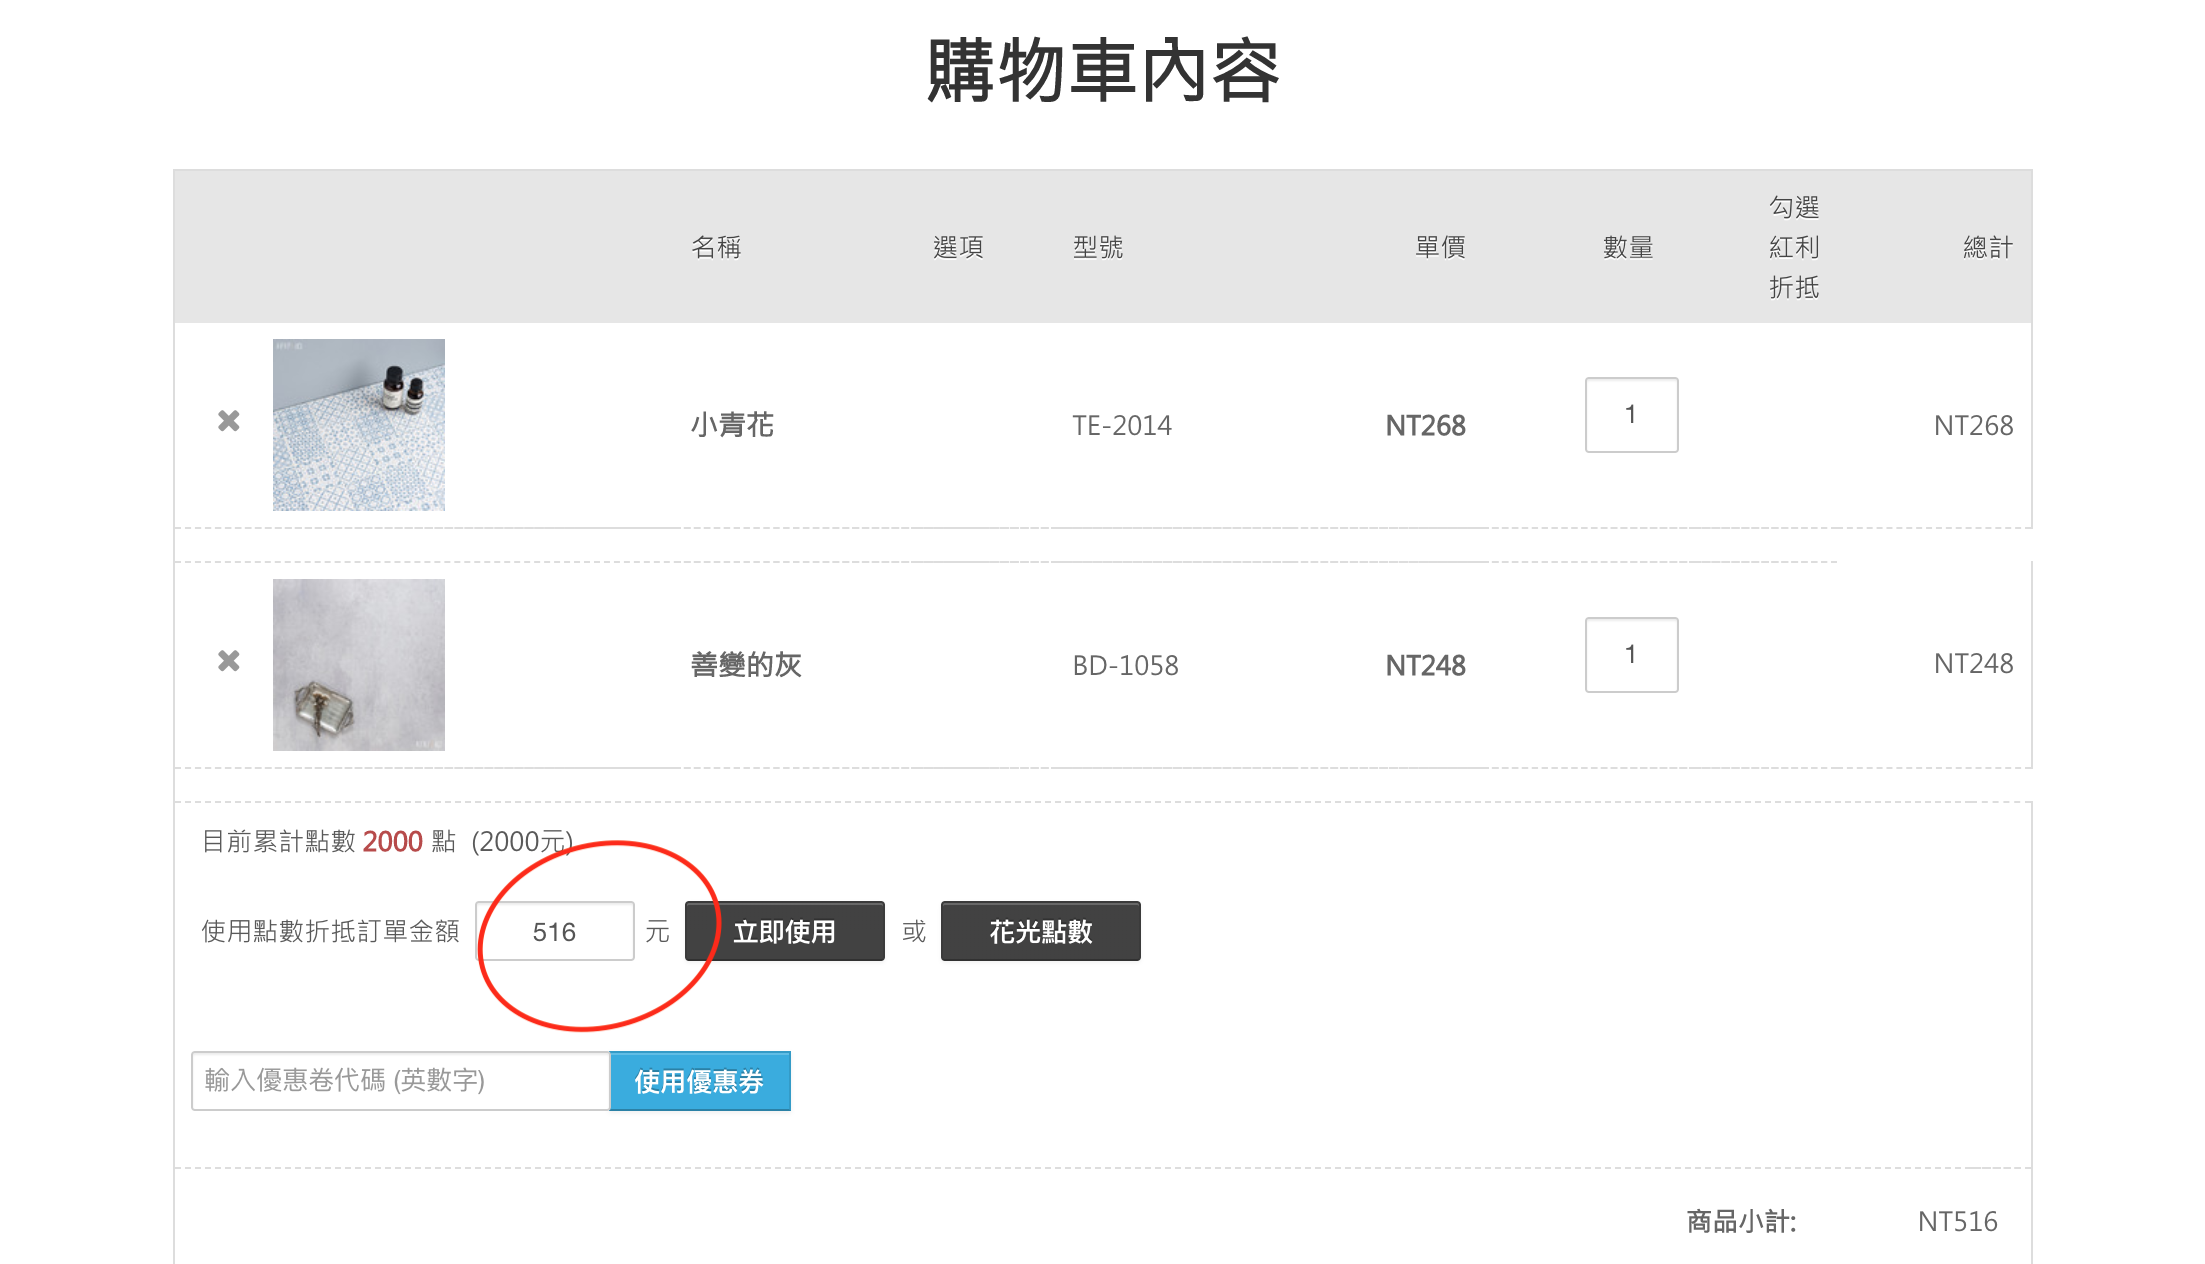Click the coupon code input field
The width and height of the screenshot is (2205, 1264).
pos(400,1081)
